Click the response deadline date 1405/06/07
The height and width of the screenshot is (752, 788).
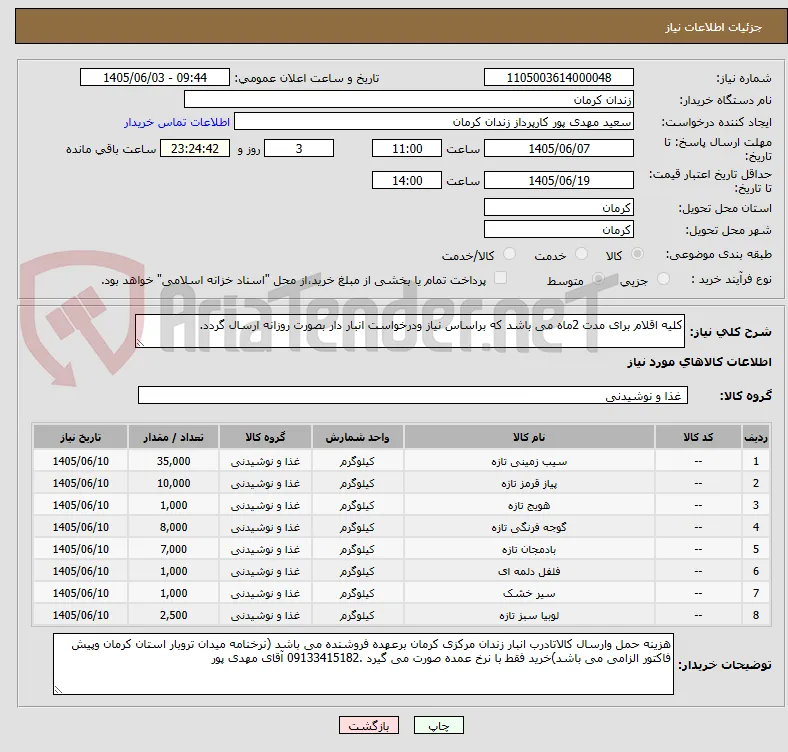[x=558, y=149]
